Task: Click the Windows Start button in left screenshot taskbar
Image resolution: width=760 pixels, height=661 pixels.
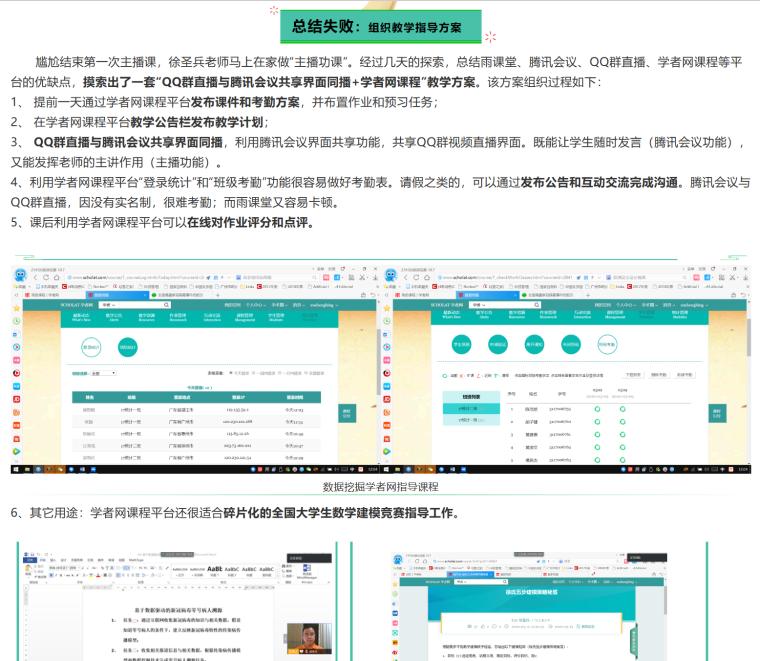Action: [x=16, y=468]
